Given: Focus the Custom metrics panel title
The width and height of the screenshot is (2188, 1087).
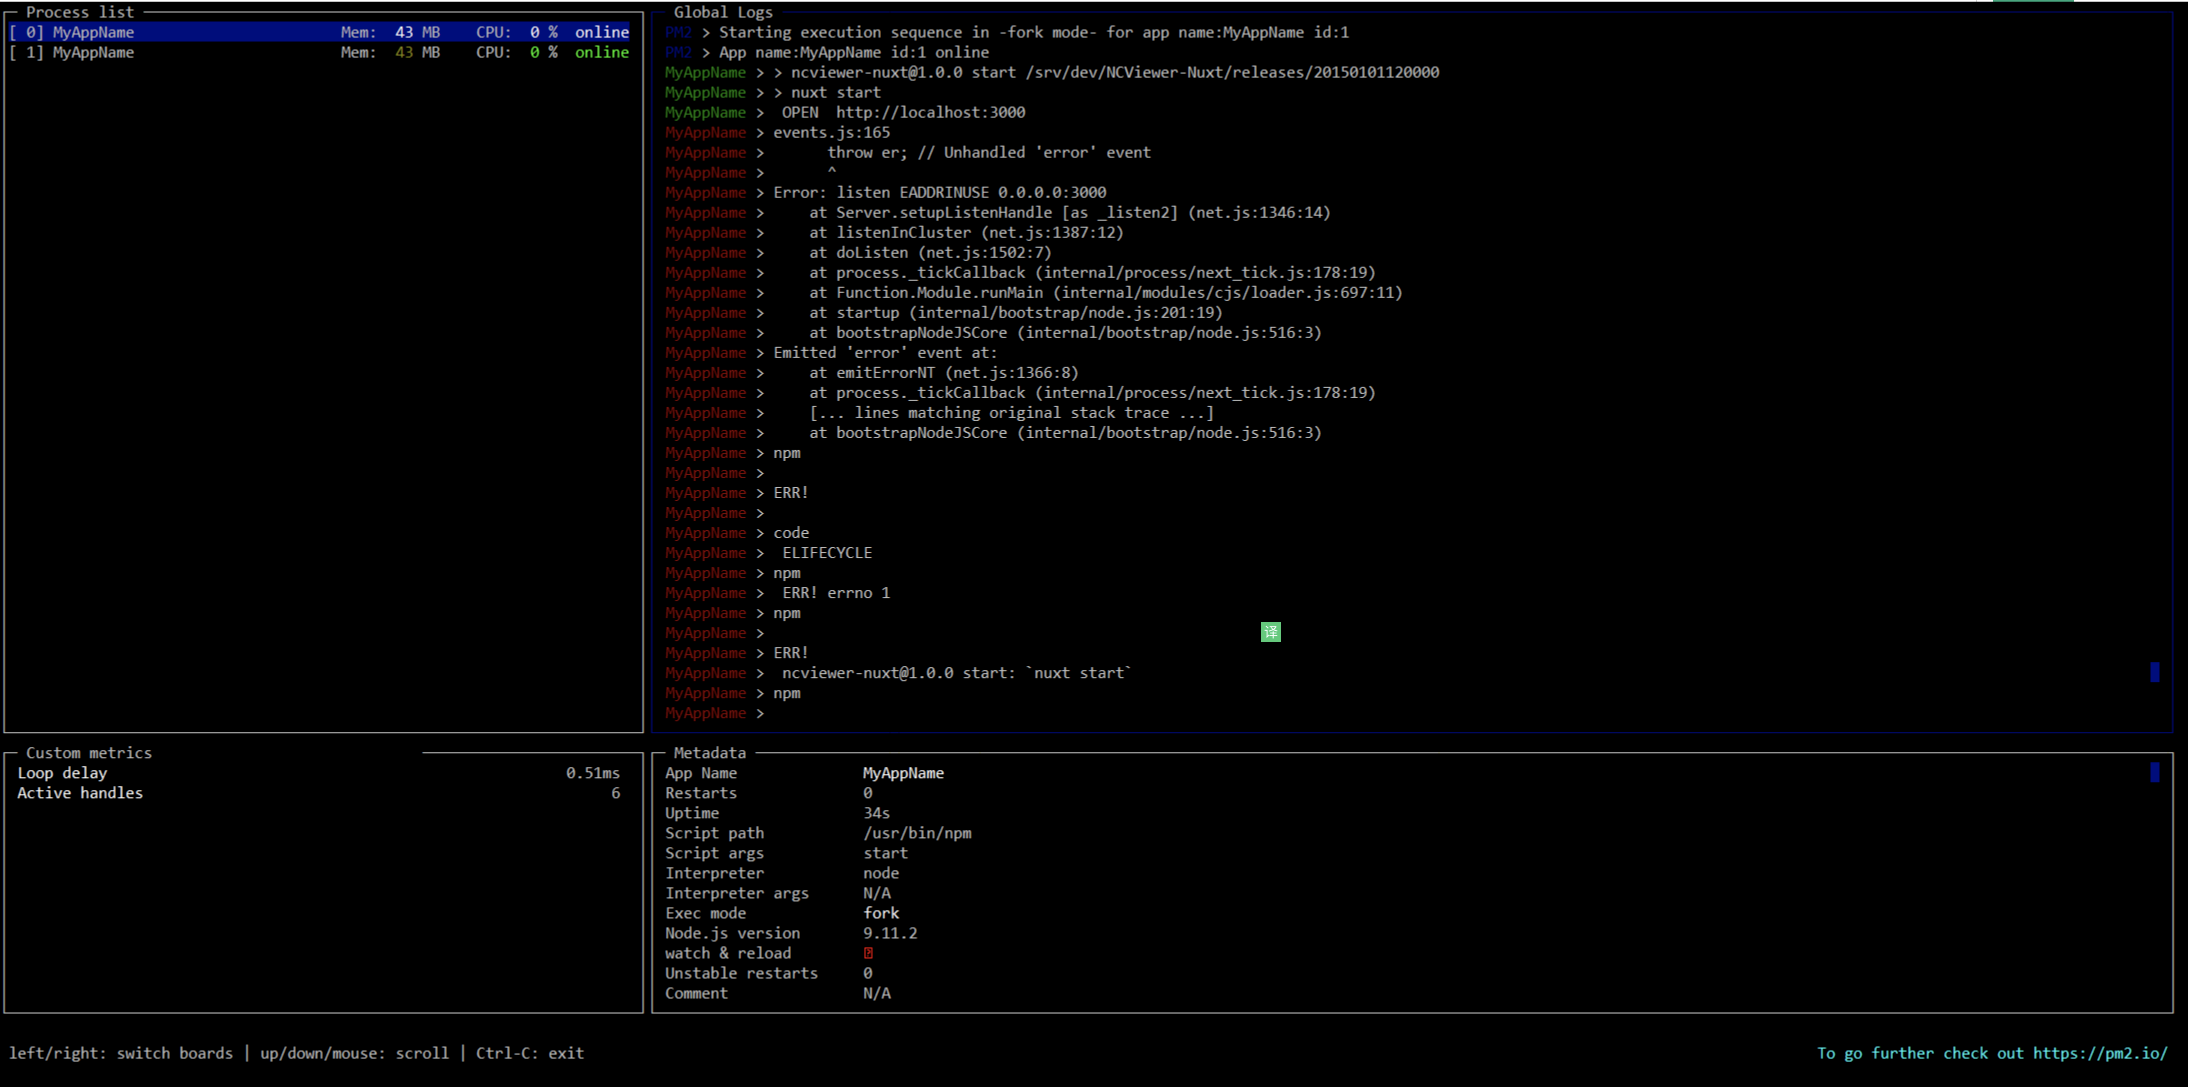Looking at the screenshot, I should coord(88,753).
